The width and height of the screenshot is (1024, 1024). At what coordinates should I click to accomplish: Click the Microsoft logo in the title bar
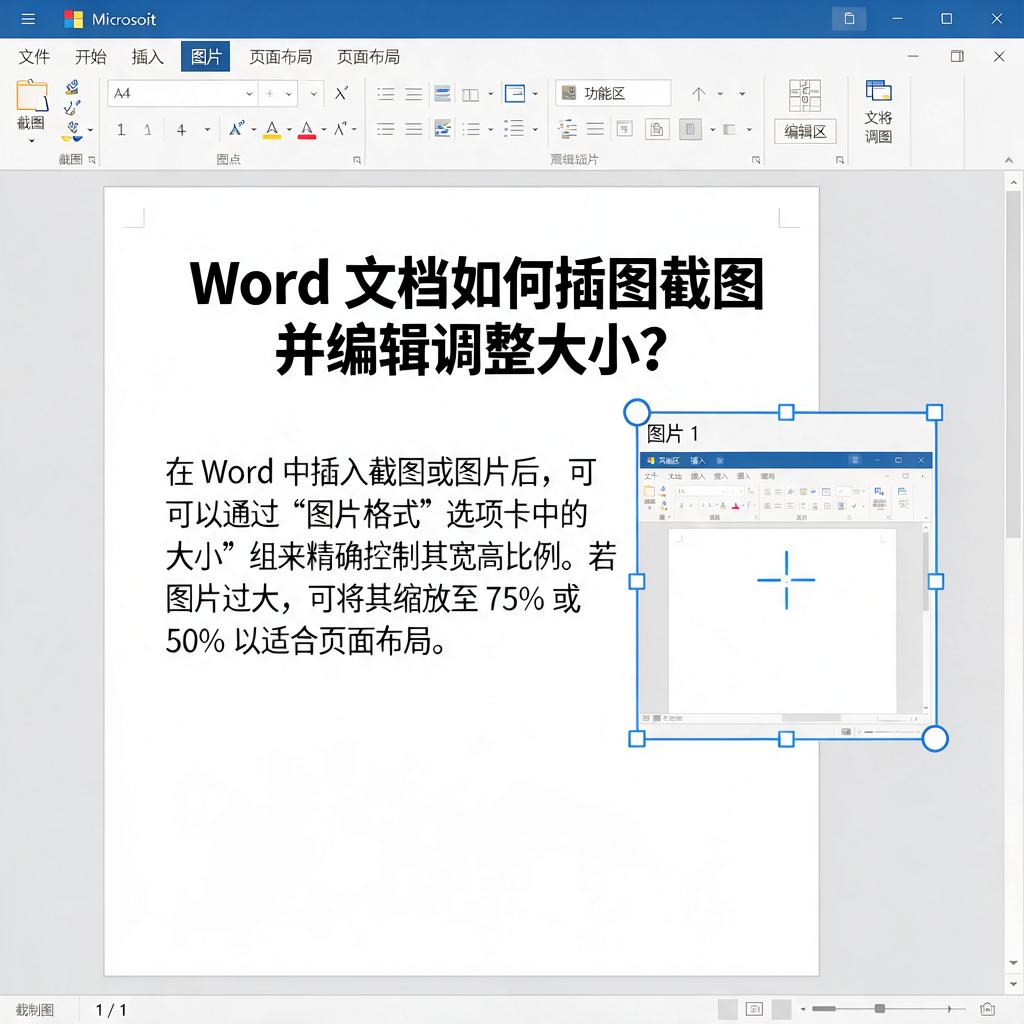pos(73,19)
